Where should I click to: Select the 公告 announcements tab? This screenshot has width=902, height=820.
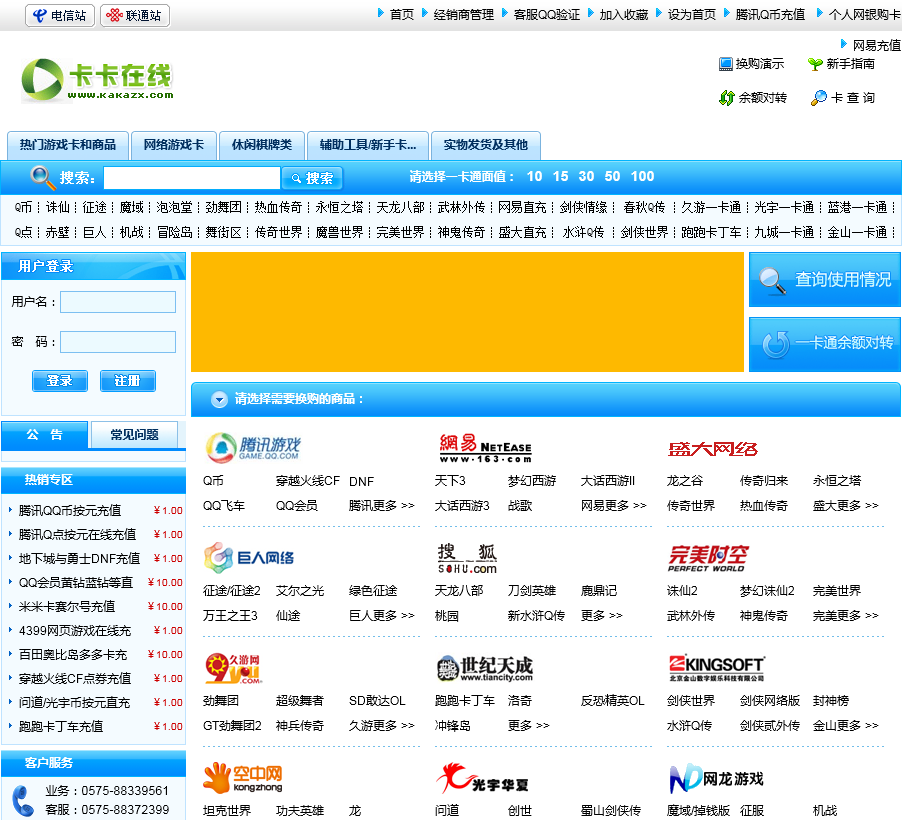click(x=45, y=435)
